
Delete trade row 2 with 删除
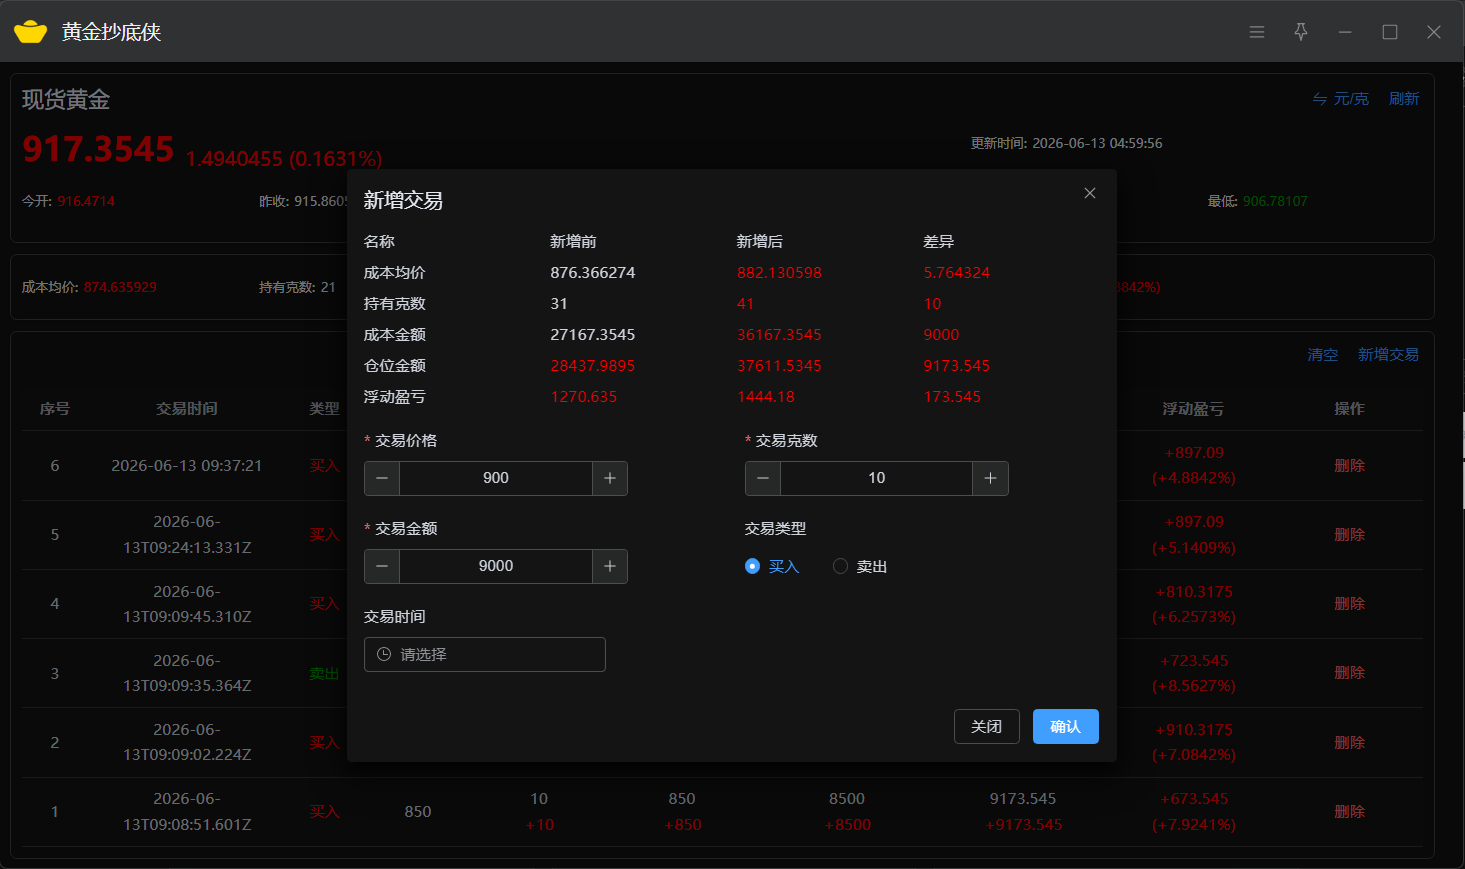1349,742
